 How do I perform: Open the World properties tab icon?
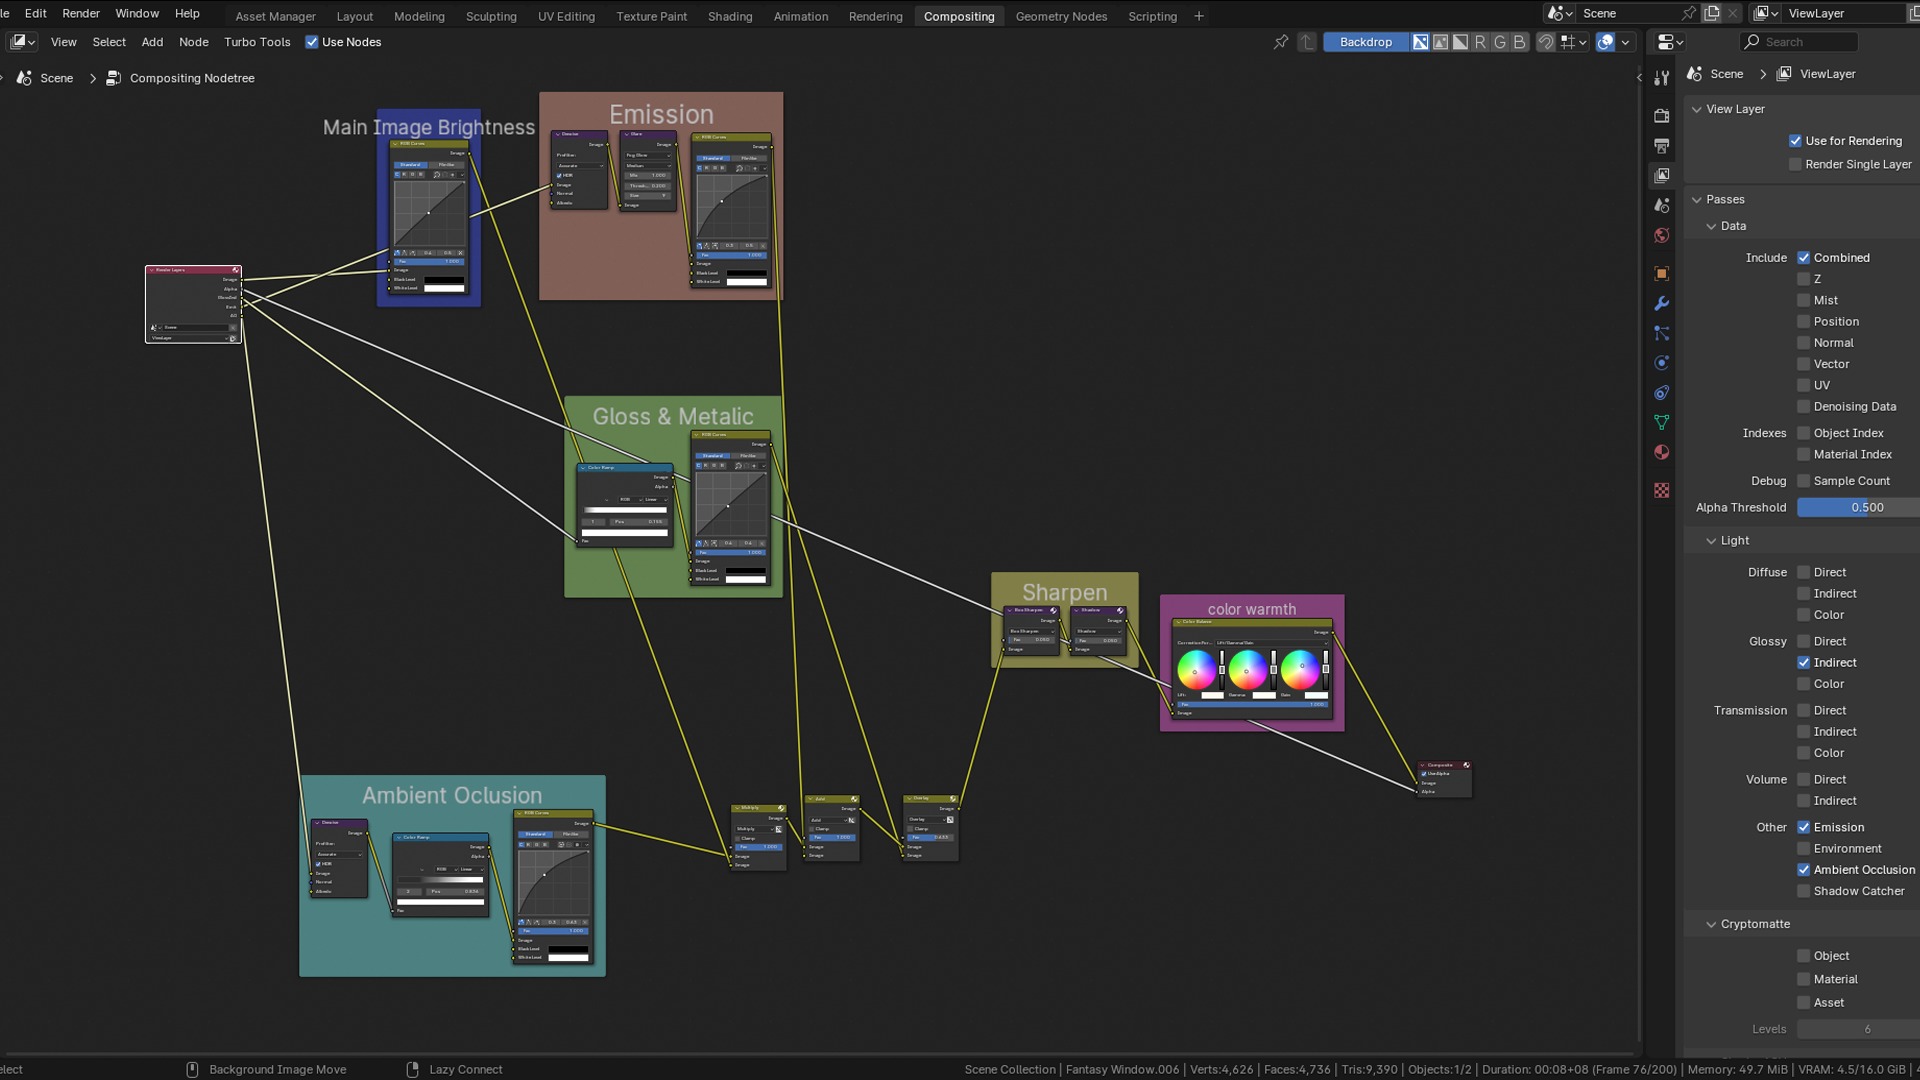[1661, 236]
